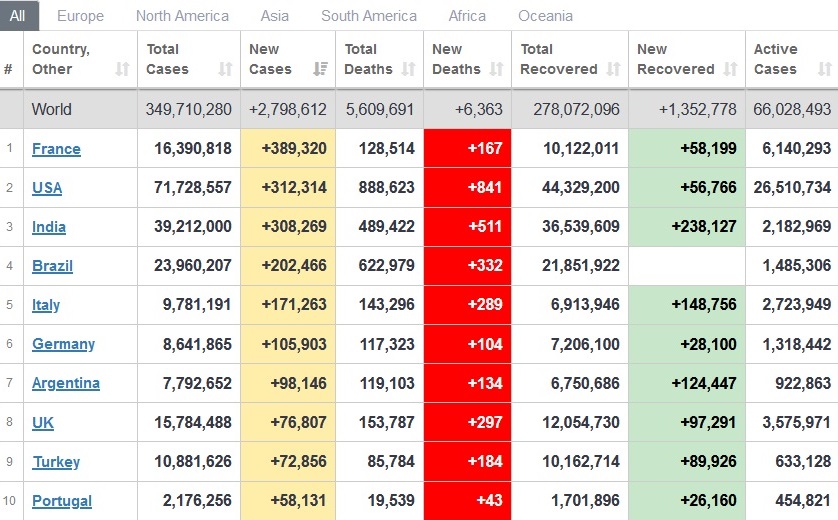The image size is (838, 520).
Task: Click New Cases sort arrows icon
Action: point(321,69)
